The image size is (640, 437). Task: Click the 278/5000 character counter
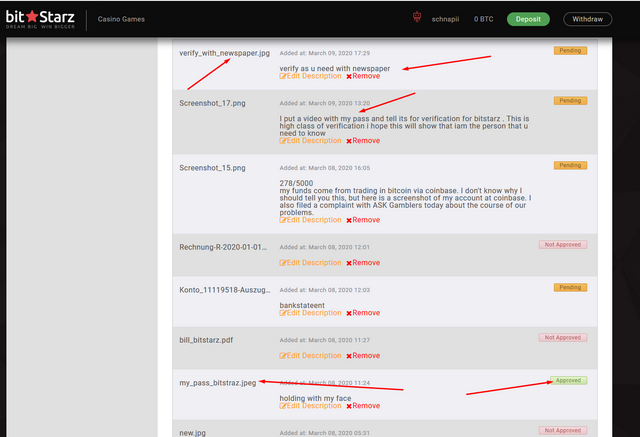[x=296, y=183]
